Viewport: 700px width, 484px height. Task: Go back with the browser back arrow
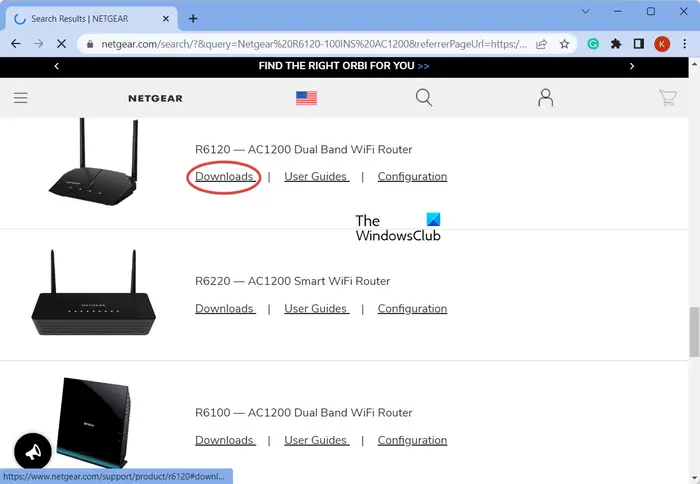(16, 44)
